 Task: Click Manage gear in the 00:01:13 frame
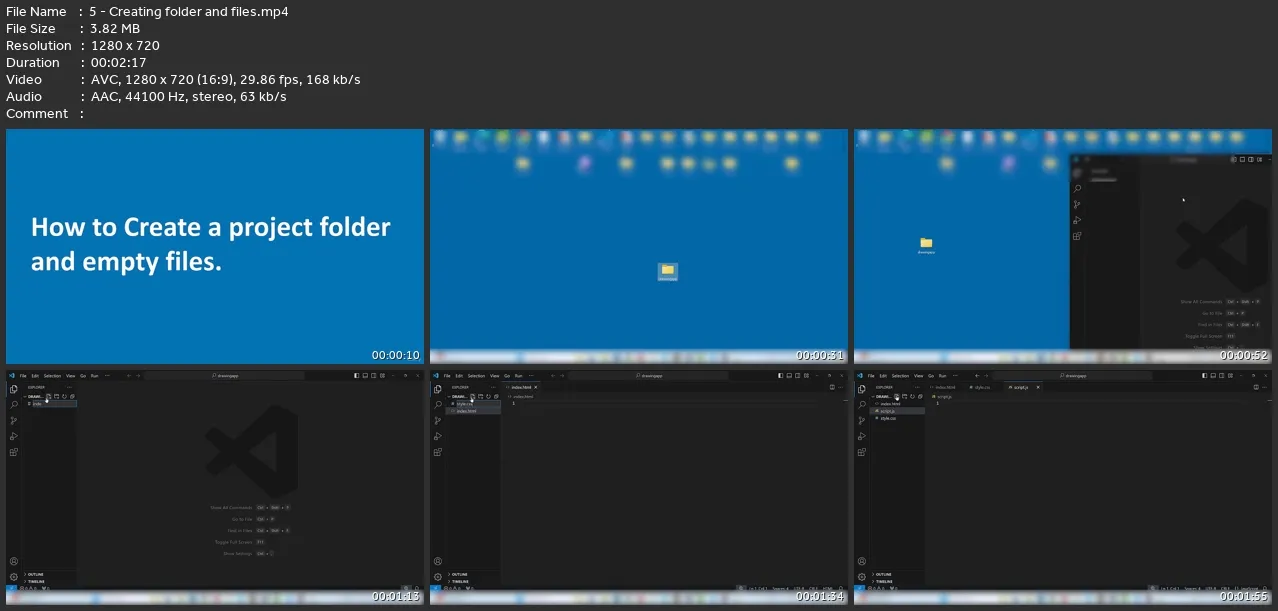tap(14, 577)
